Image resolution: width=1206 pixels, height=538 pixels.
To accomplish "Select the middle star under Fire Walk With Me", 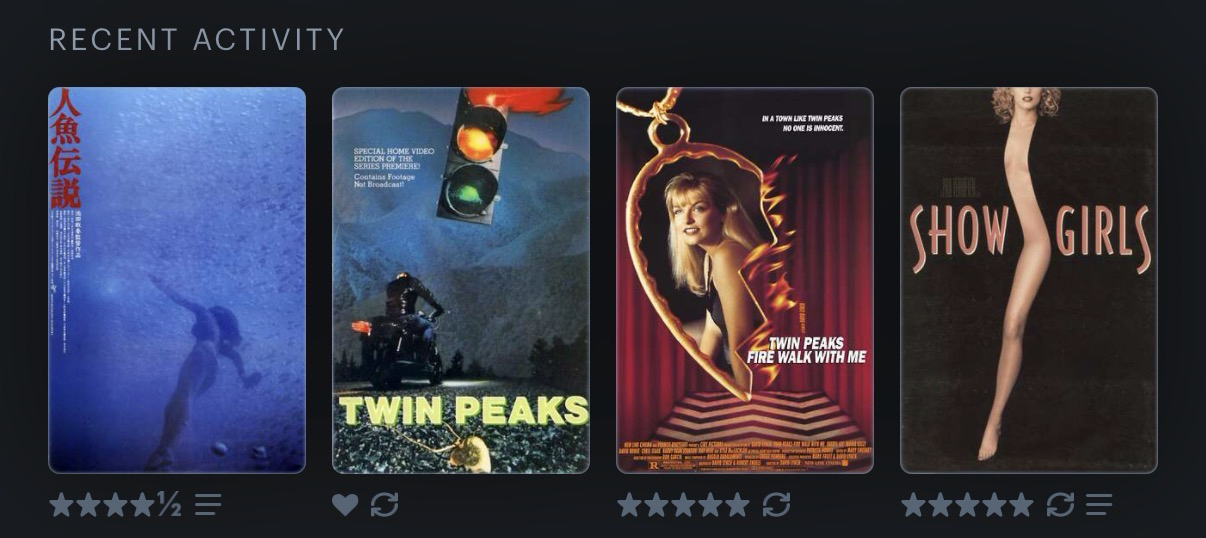I will (683, 505).
